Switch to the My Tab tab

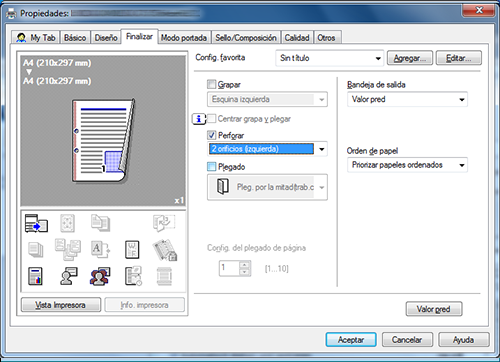tap(36, 38)
